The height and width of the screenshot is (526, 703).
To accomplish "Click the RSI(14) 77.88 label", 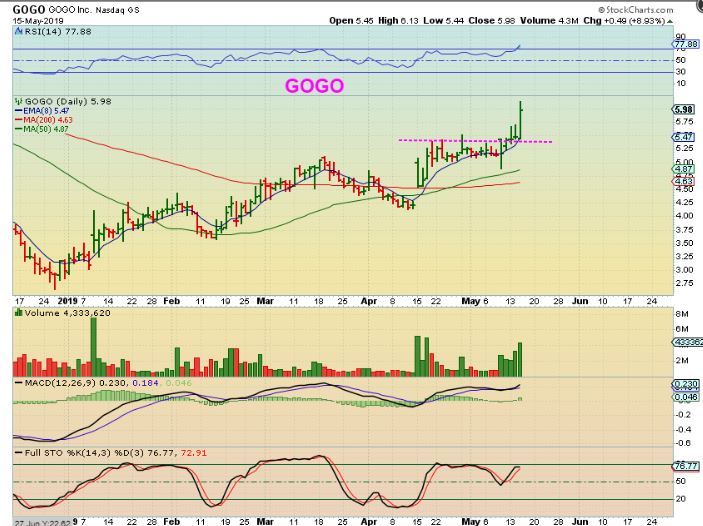I will pyautogui.click(x=58, y=31).
